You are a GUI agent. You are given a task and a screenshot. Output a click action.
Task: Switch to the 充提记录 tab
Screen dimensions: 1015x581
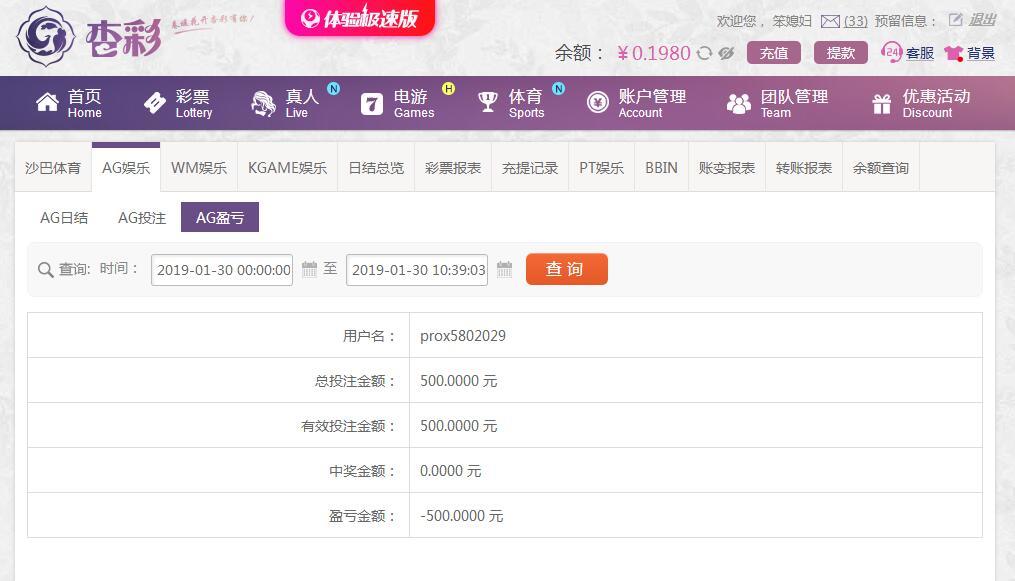(530, 168)
